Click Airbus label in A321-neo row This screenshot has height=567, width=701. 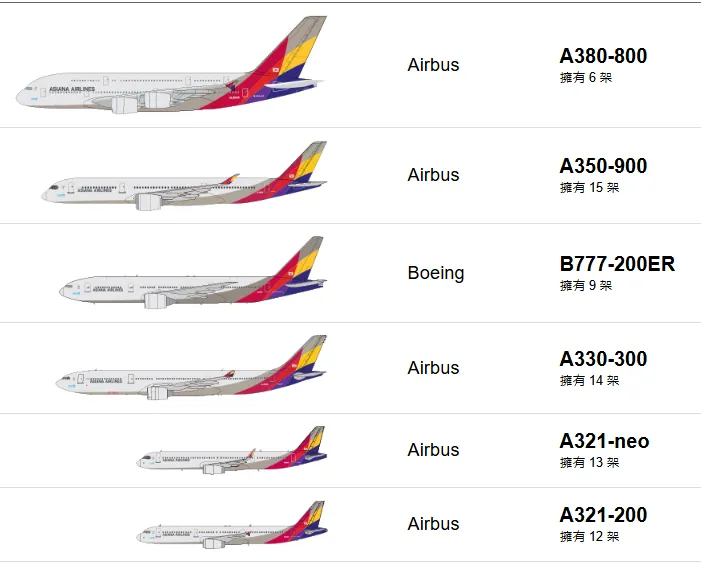433,450
